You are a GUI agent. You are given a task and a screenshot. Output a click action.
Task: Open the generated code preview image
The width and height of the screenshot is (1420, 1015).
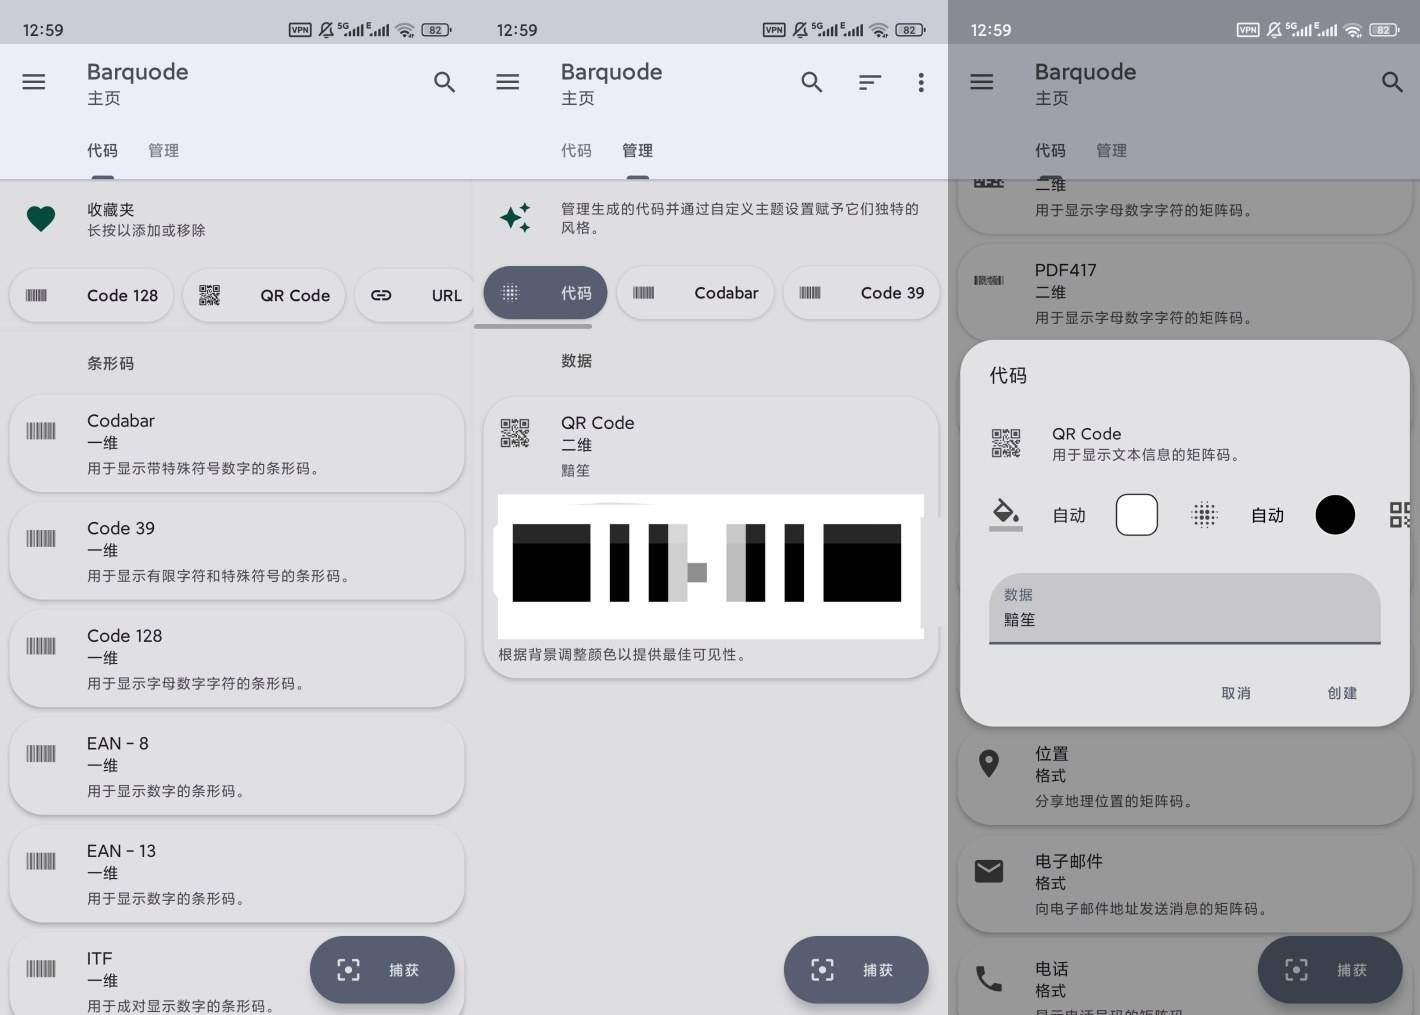tap(710, 566)
